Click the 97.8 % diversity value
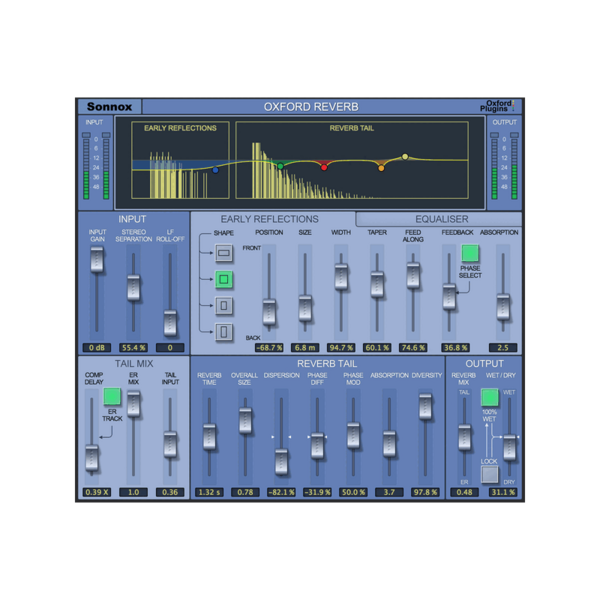This screenshot has width=600, height=600. point(425,492)
